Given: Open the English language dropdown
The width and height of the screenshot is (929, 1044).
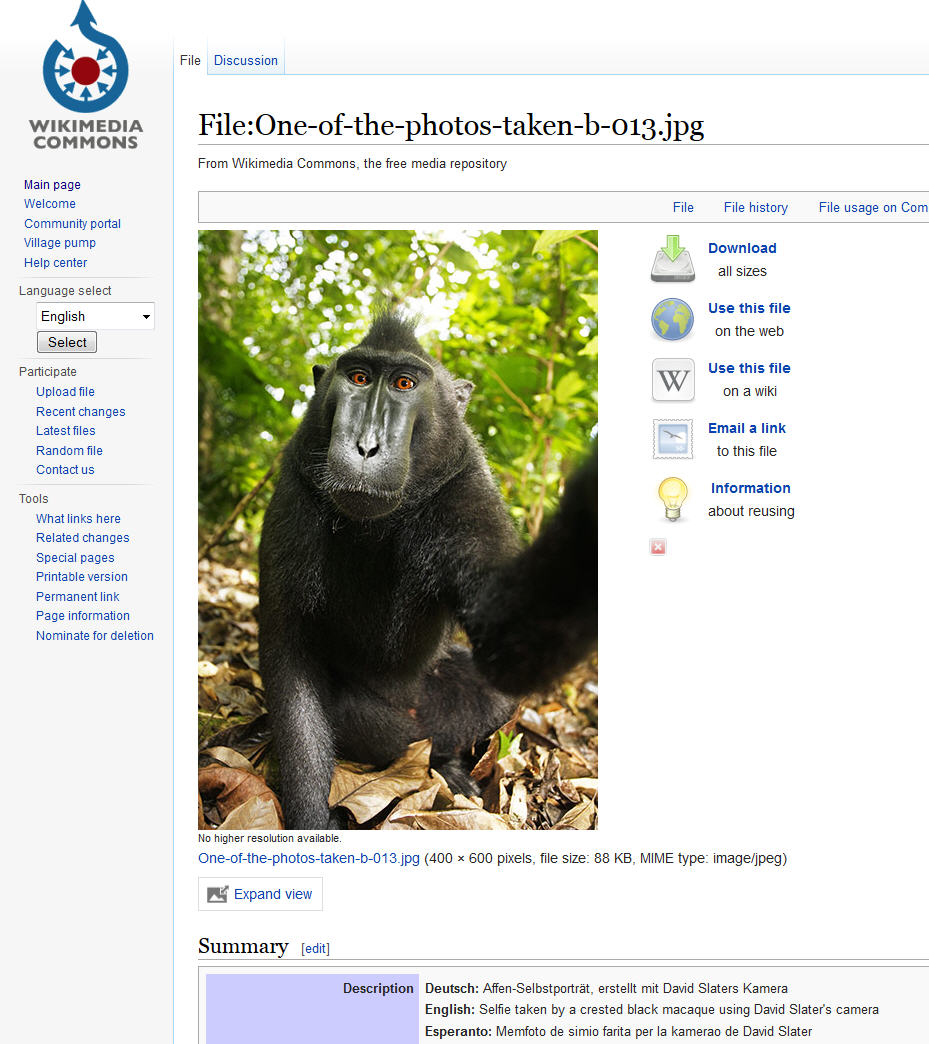Looking at the screenshot, I should coord(95,316).
